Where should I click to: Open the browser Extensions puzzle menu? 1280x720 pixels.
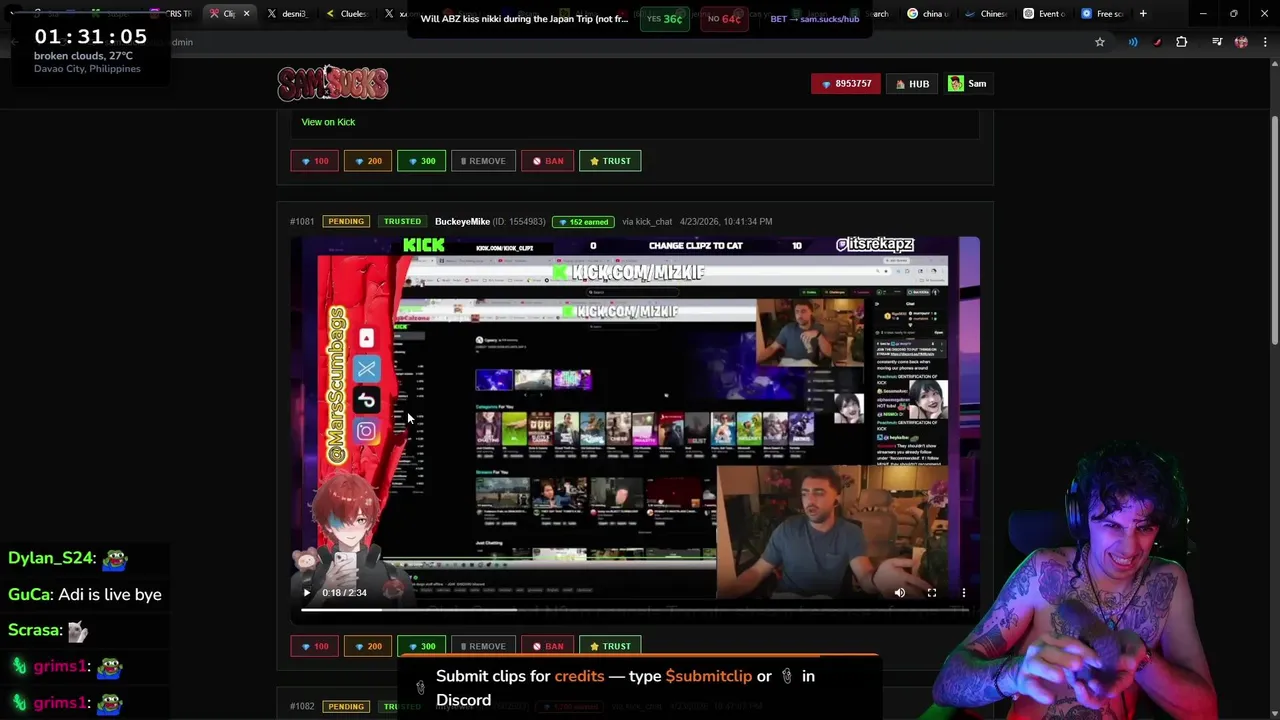[x=1182, y=42]
